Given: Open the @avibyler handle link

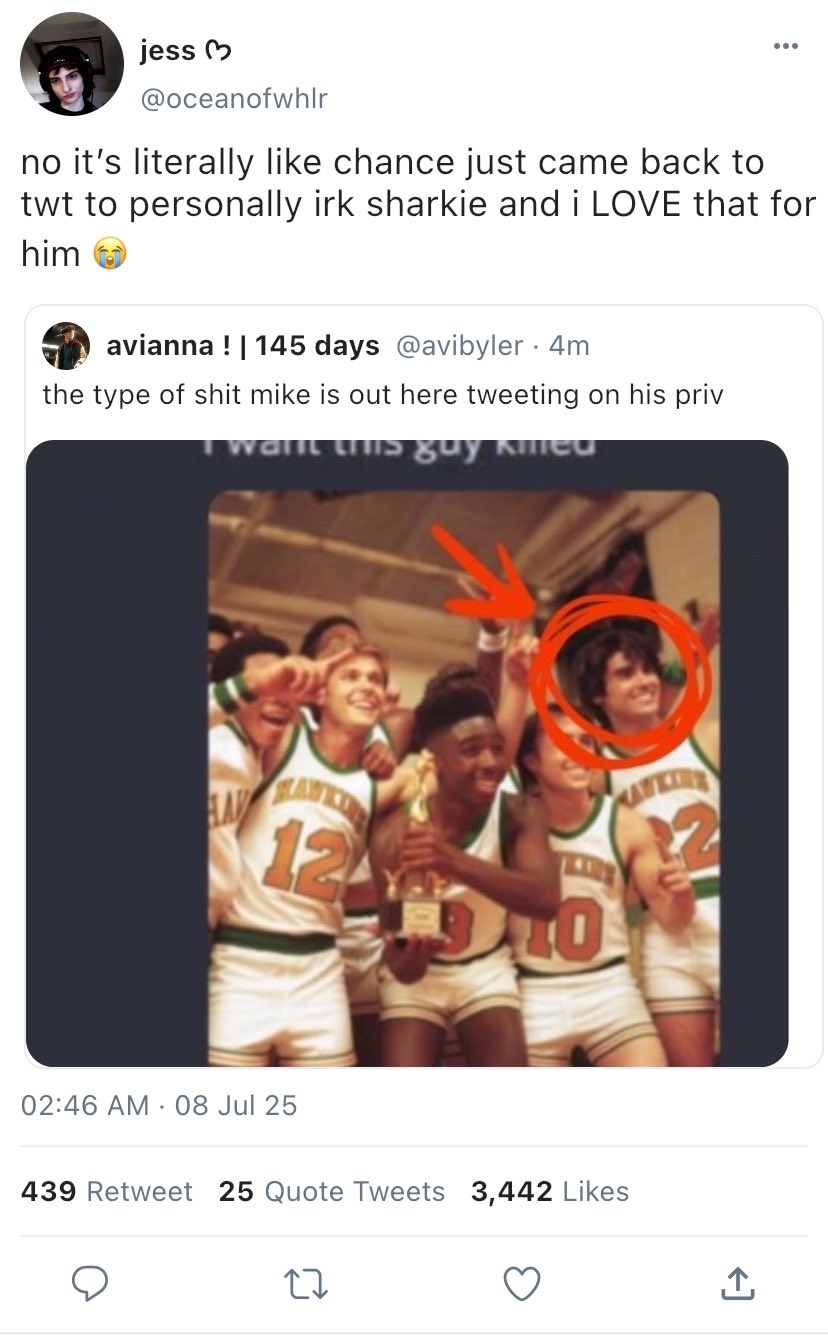Looking at the screenshot, I should (460, 346).
